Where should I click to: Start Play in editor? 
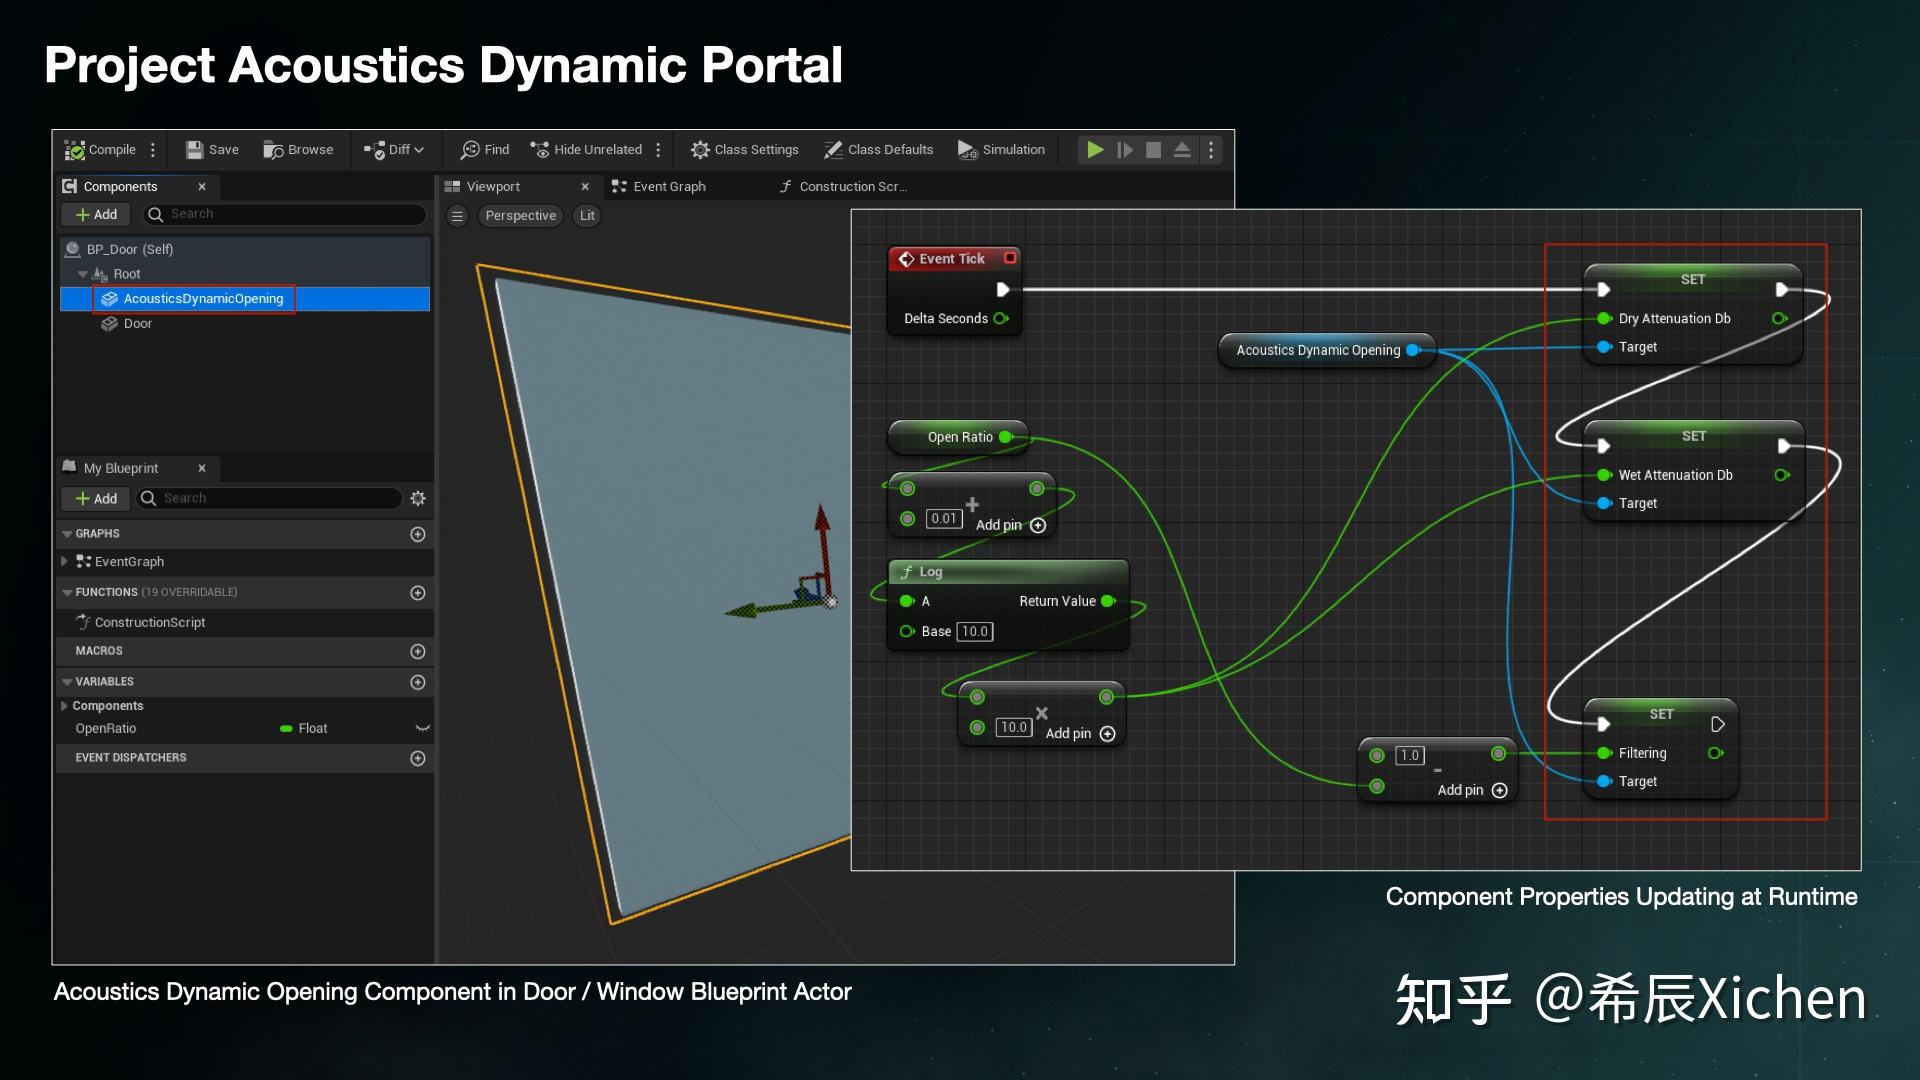coord(1095,149)
